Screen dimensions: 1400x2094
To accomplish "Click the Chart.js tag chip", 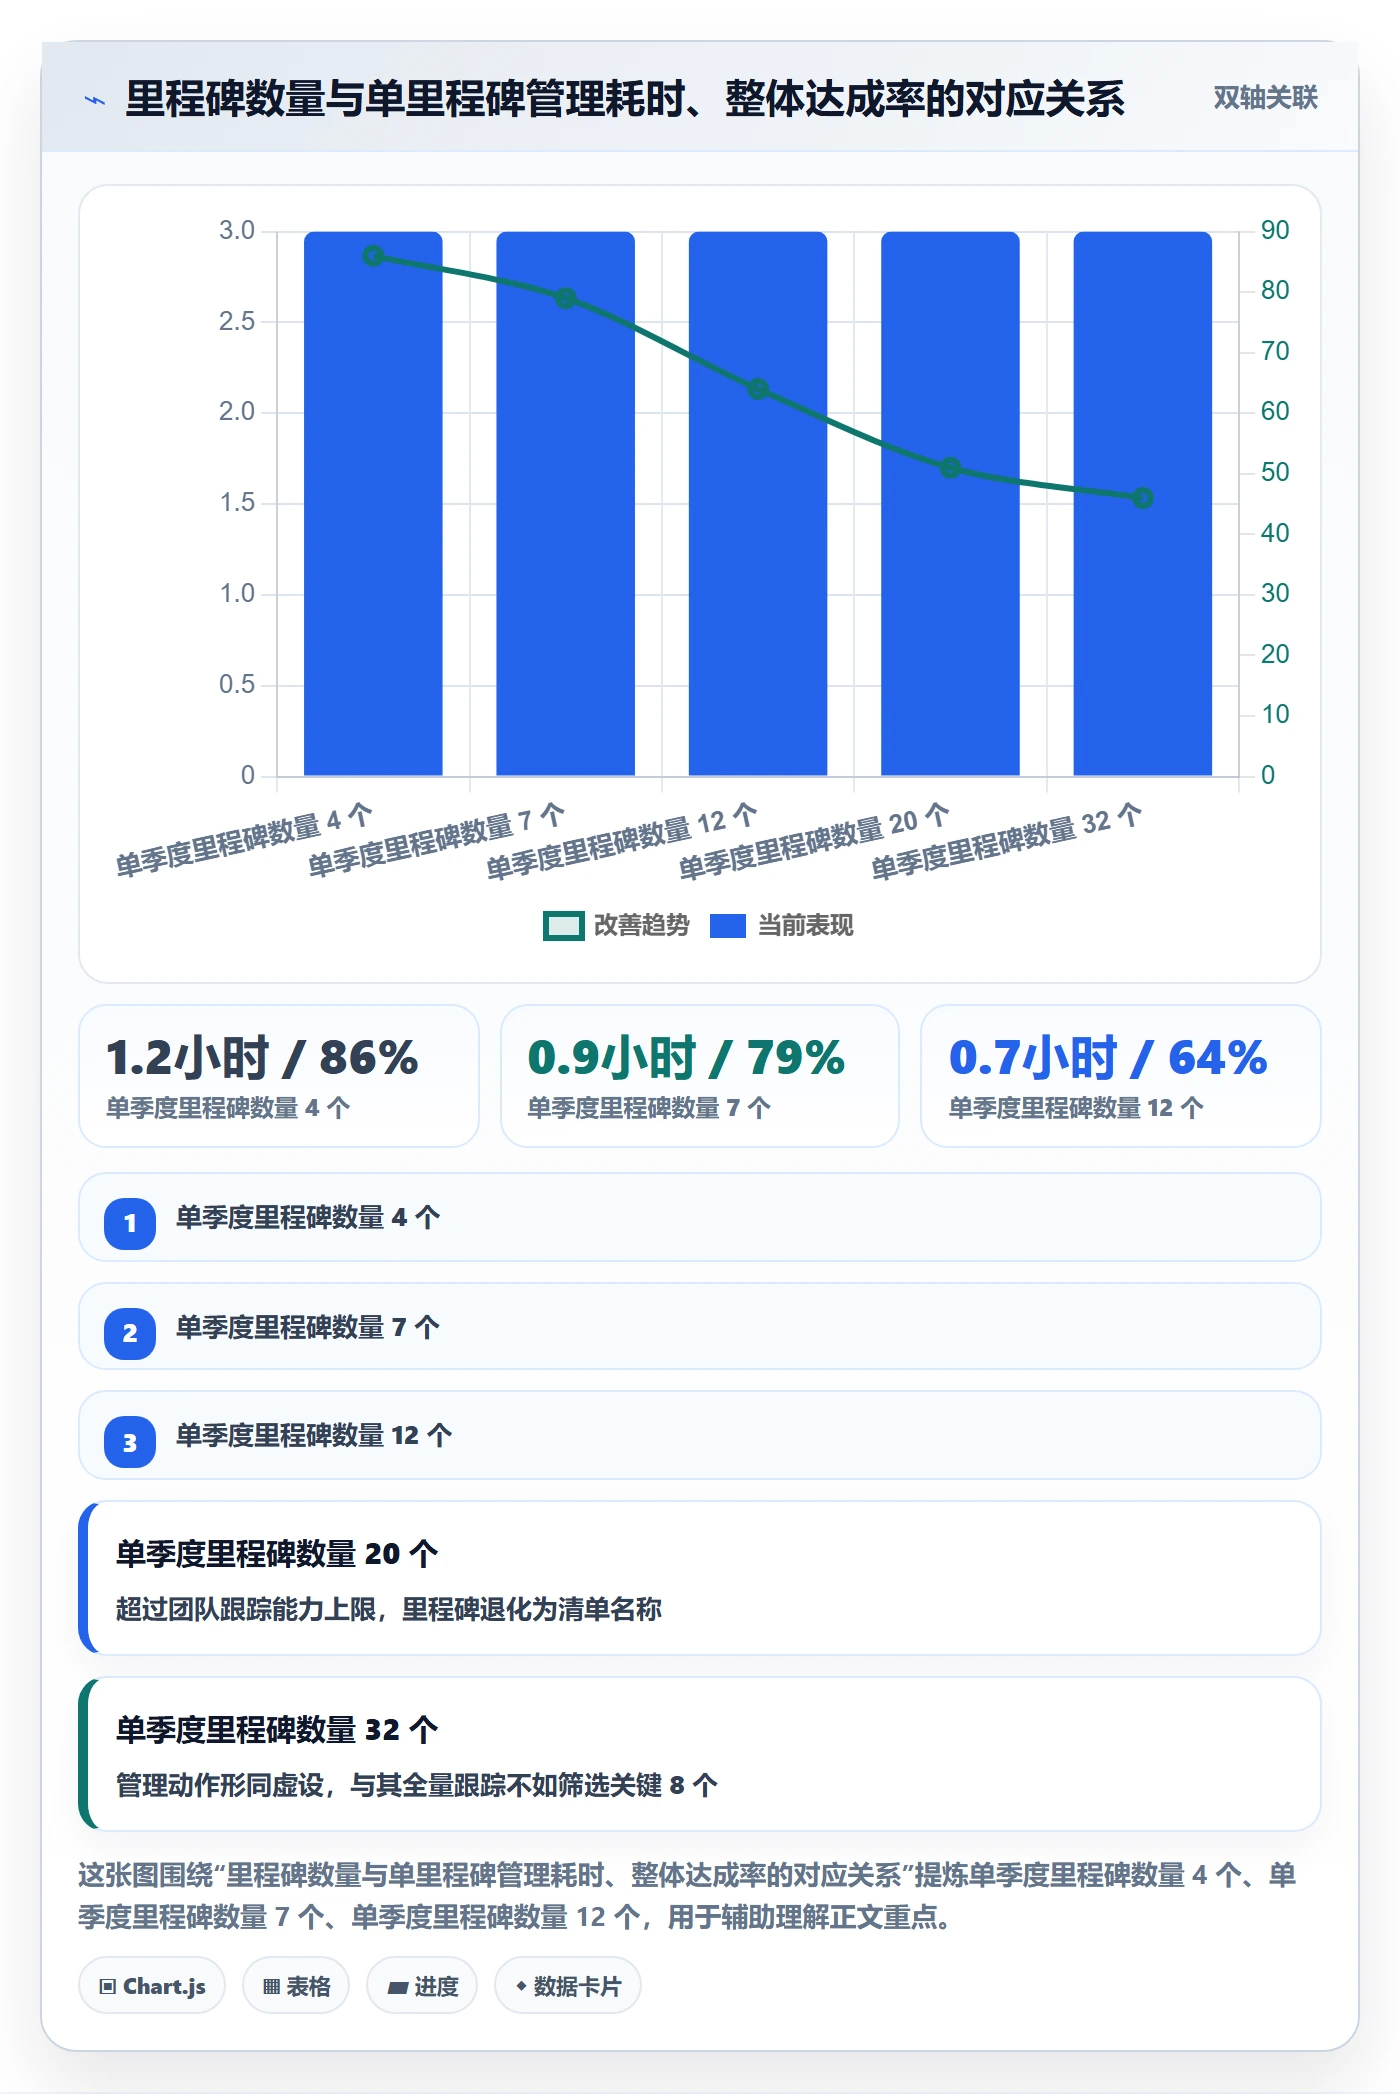I will pos(152,1986).
